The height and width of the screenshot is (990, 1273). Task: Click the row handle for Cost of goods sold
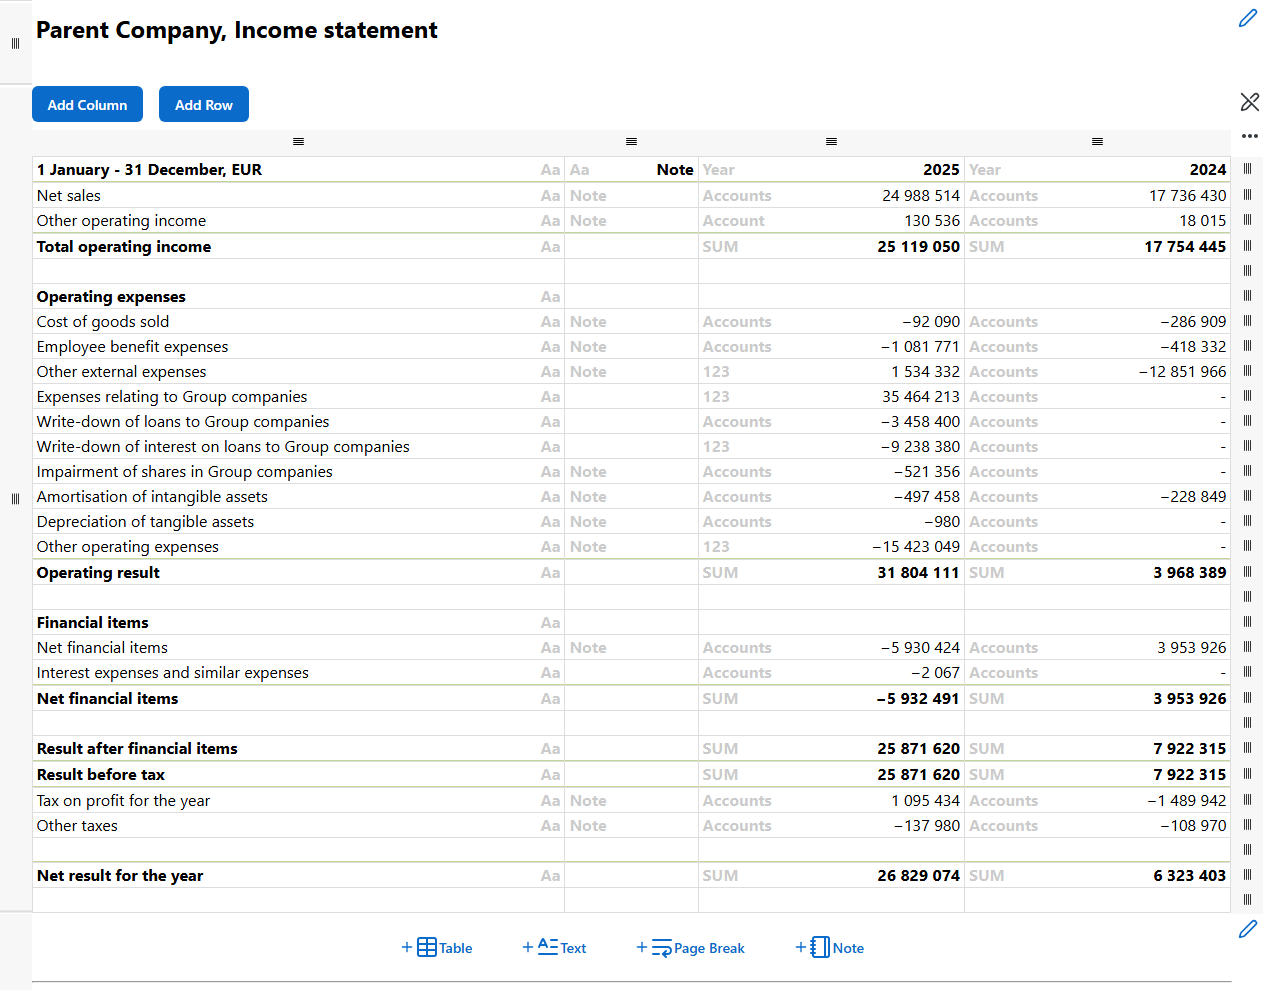point(1247,320)
